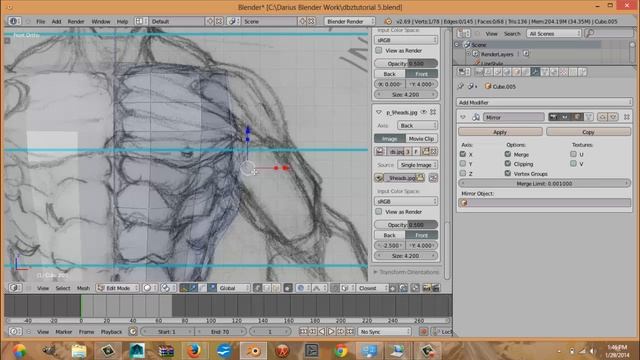This screenshot has height=360, width=640.
Task: Click the Mirror Object field
Action: (x=544, y=203)
